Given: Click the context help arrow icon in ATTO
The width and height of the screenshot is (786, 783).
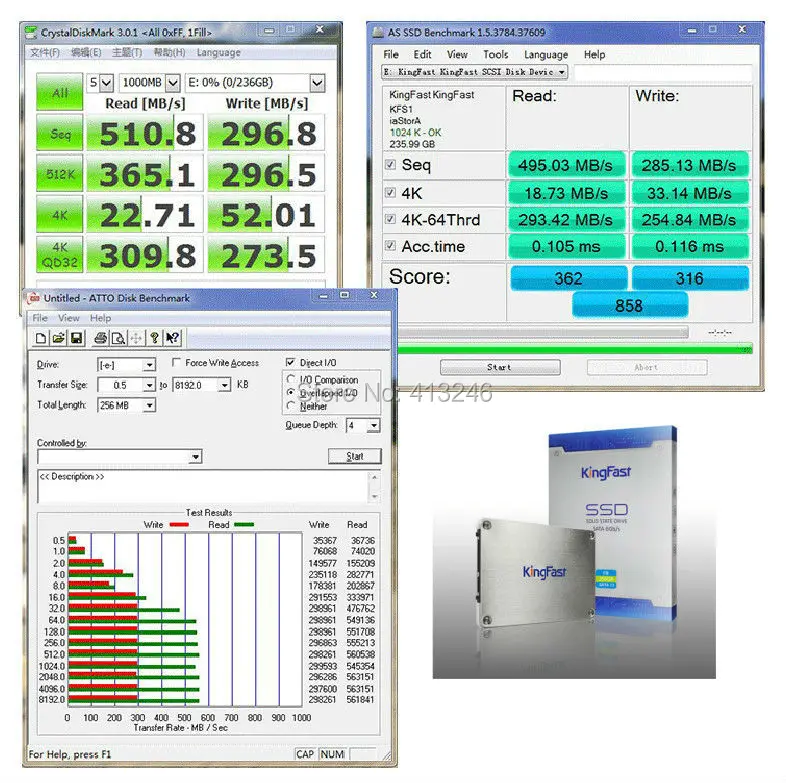Looking at the screenshot, I should (172, 338).
